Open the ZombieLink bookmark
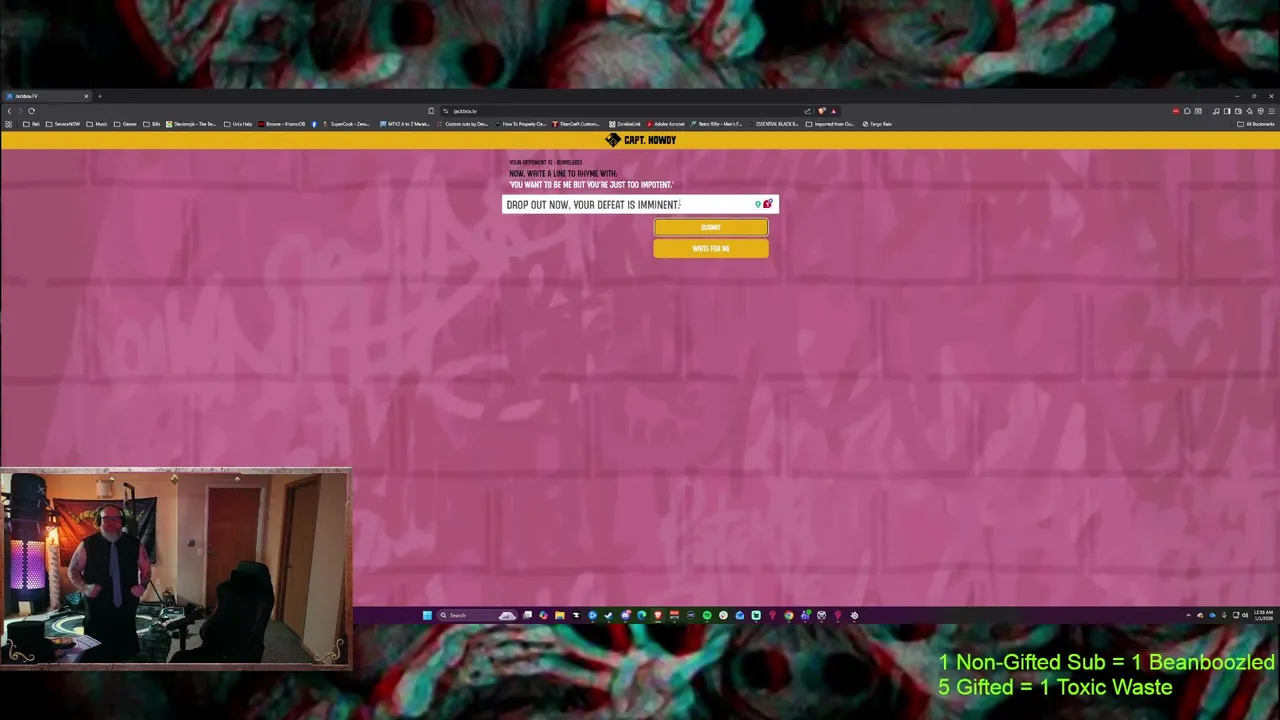 click(625, 124)
